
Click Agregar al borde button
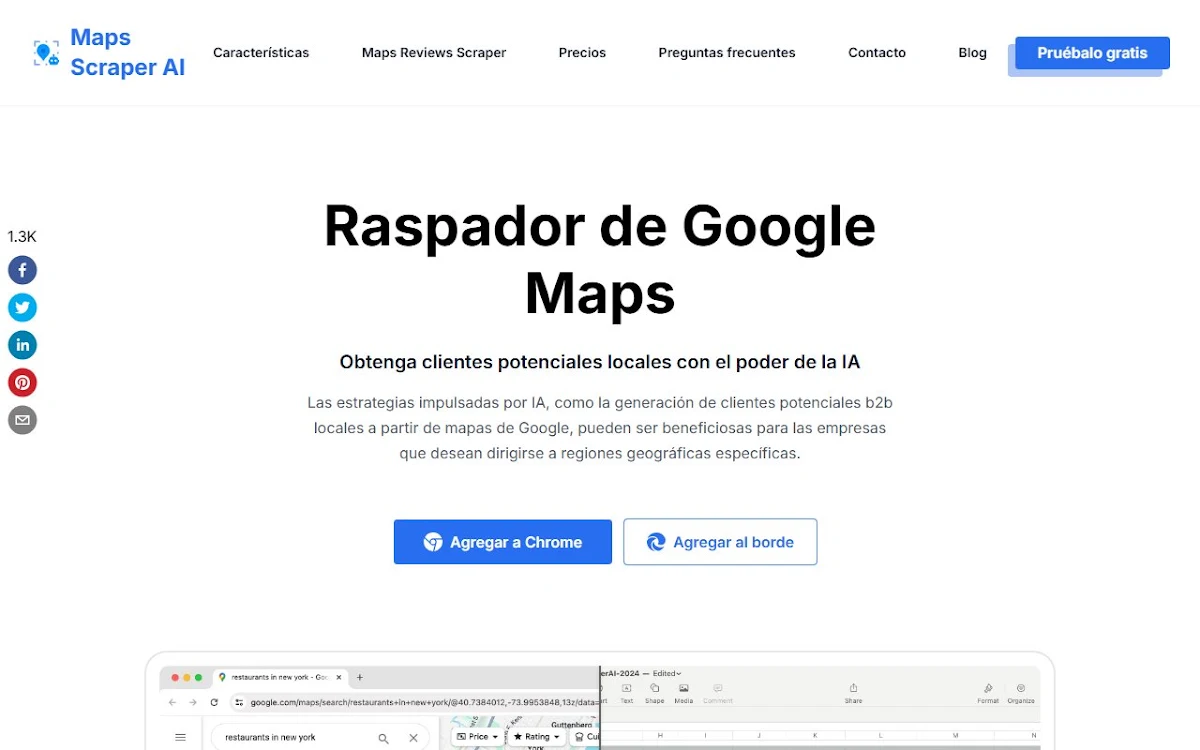click(720, 542)
